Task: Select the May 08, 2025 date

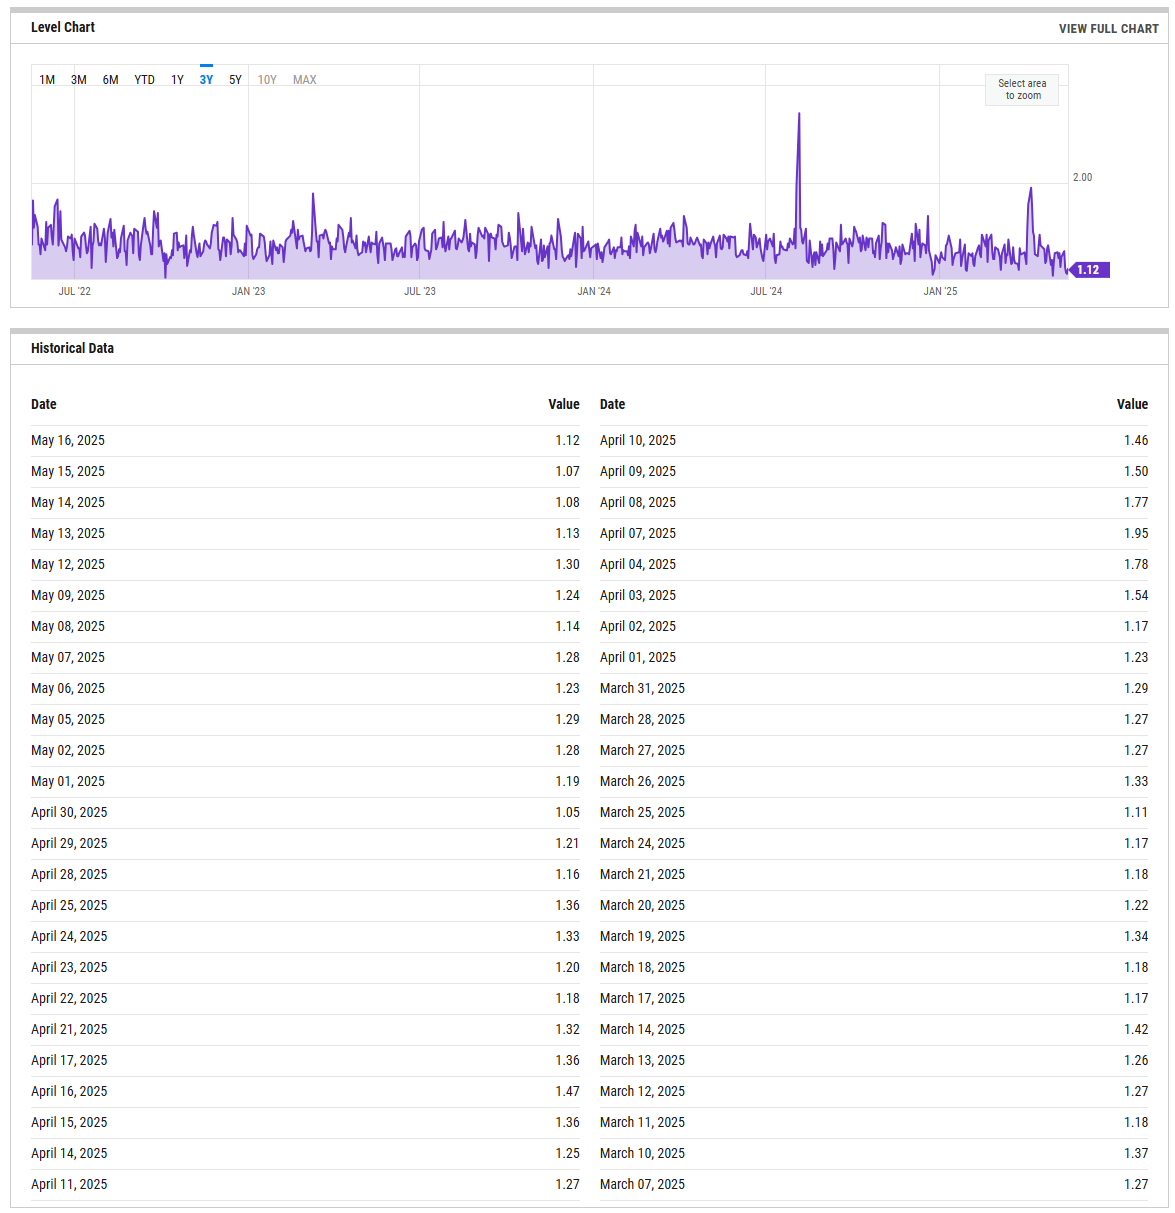Action: click(x=68, y=627)
